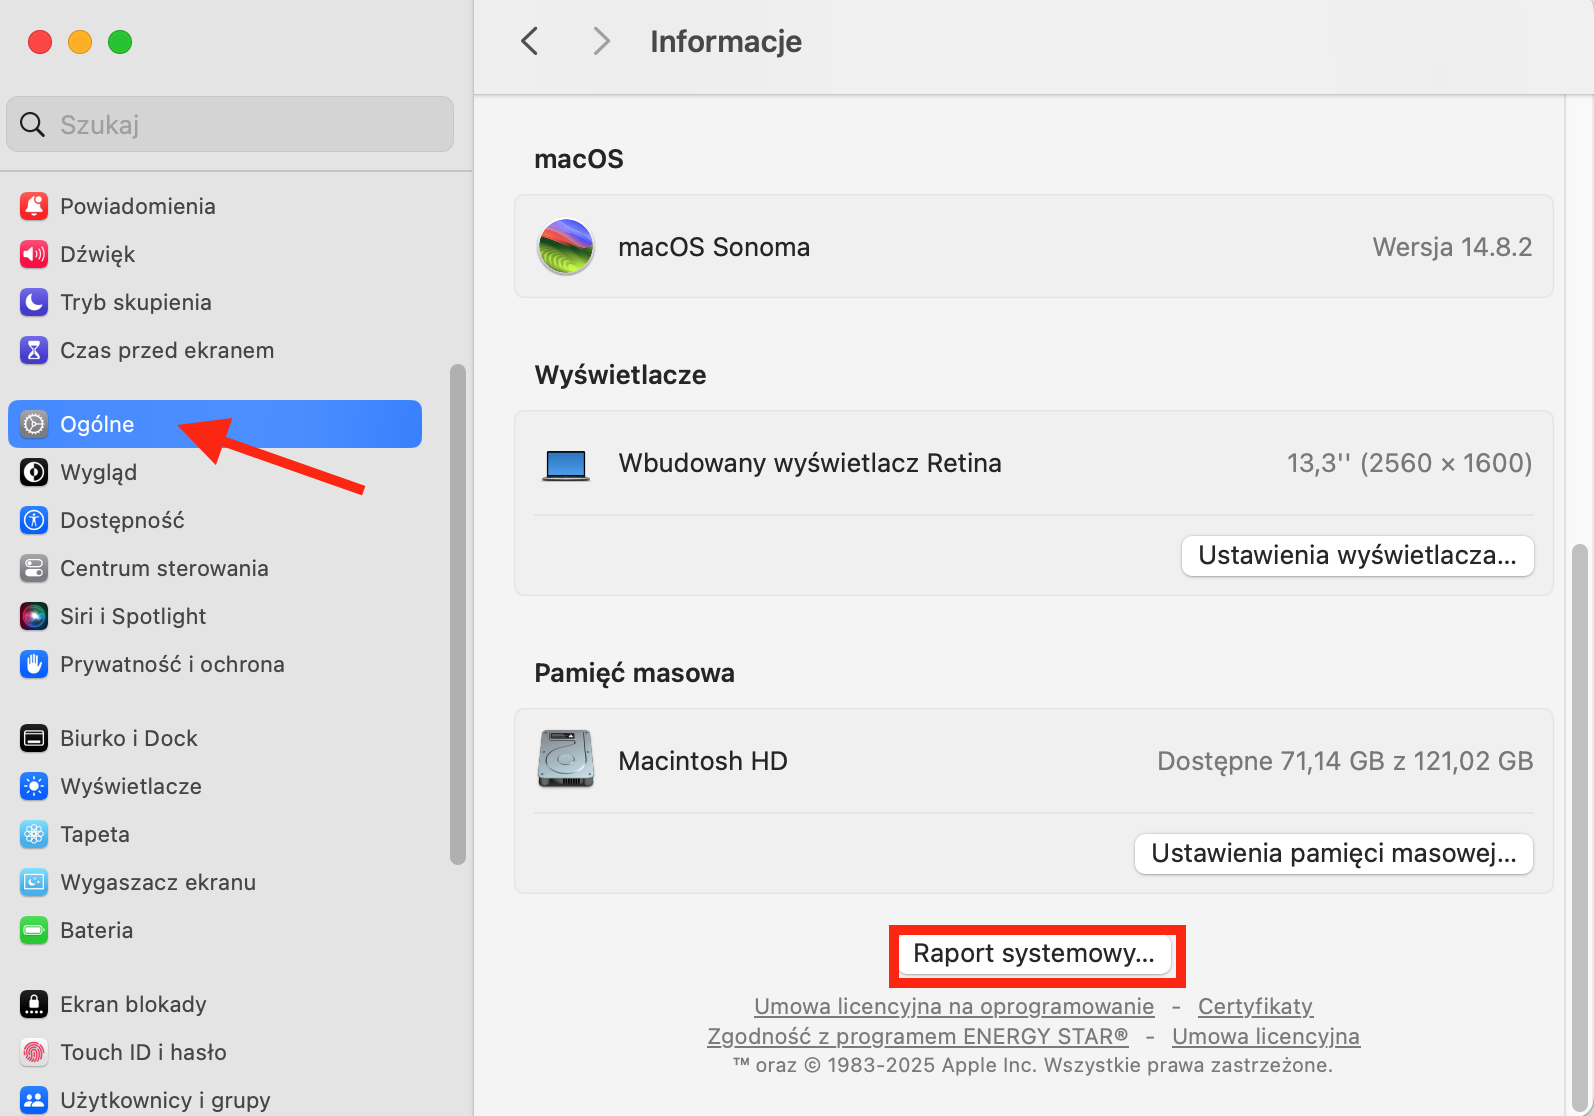Click the main pane scrollbar
1594x1116 pixels.
point(1579,828)
